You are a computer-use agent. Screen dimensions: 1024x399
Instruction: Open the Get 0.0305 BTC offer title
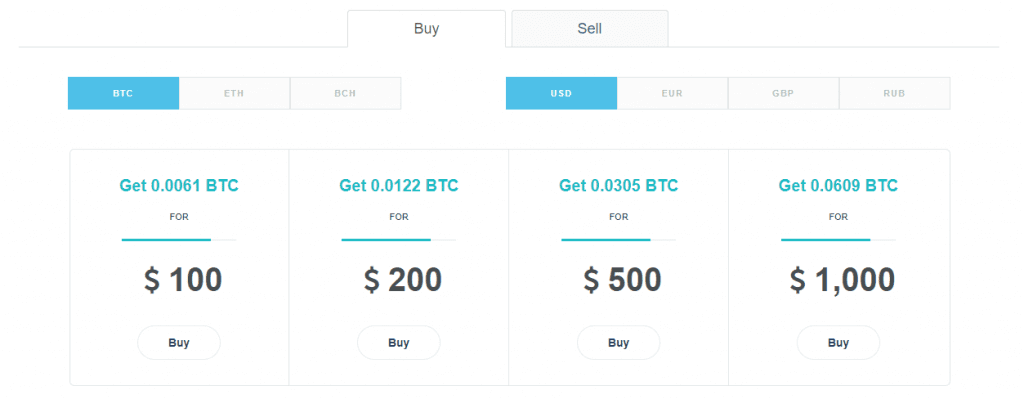coord(618,185)
